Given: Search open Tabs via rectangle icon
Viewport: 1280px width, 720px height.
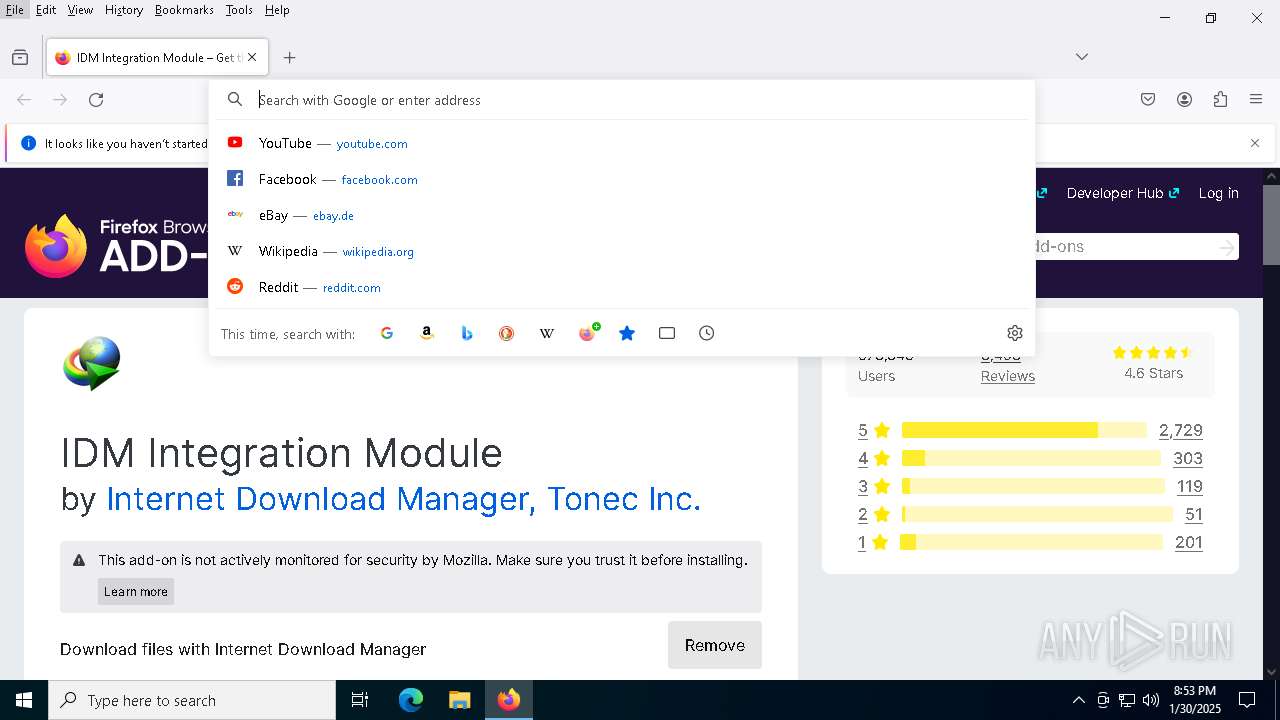Looking at the screenshot, I should tap(667, 333).
